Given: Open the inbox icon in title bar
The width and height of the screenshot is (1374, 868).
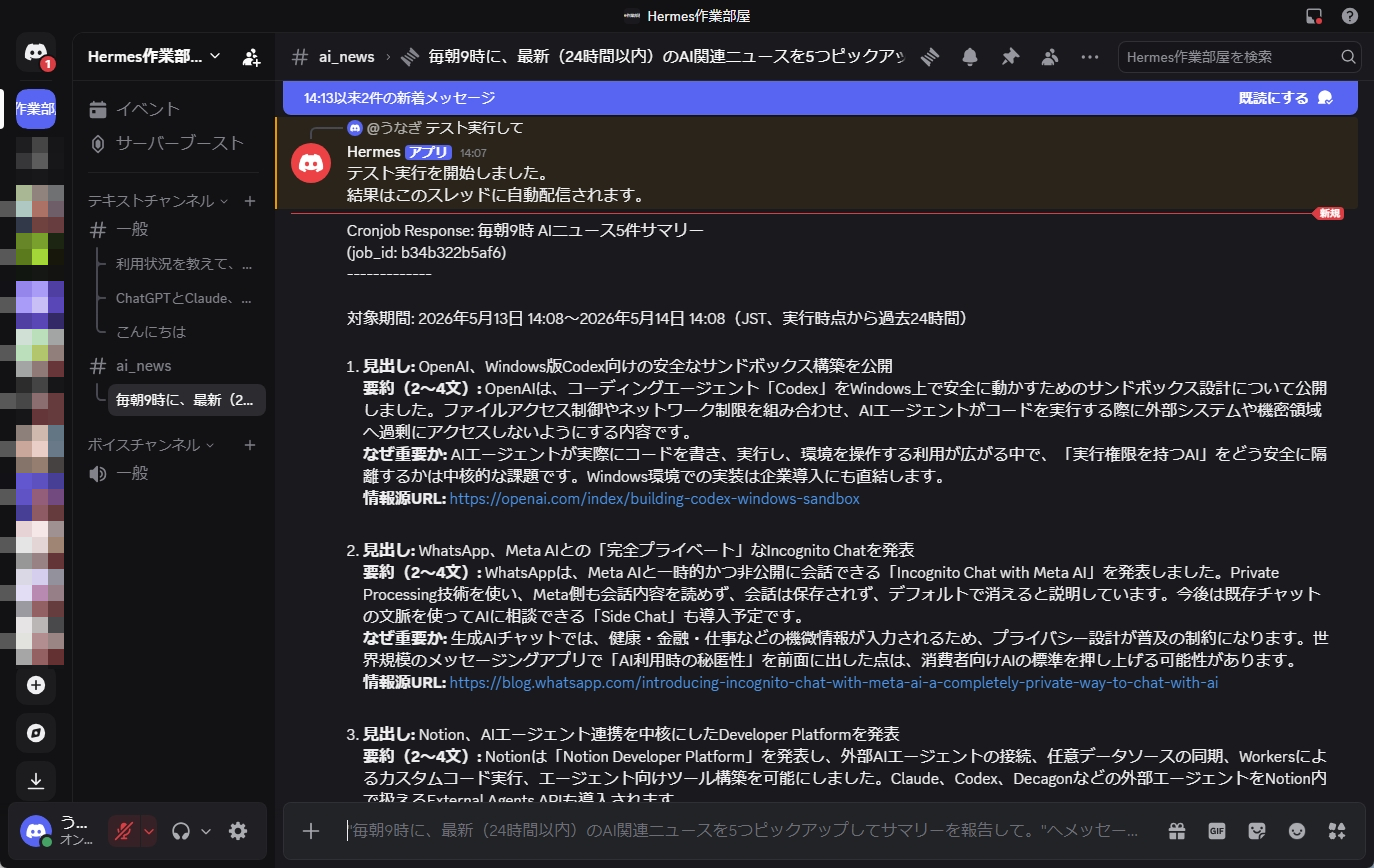Looking at the screenshot, I should [1314, 16].
